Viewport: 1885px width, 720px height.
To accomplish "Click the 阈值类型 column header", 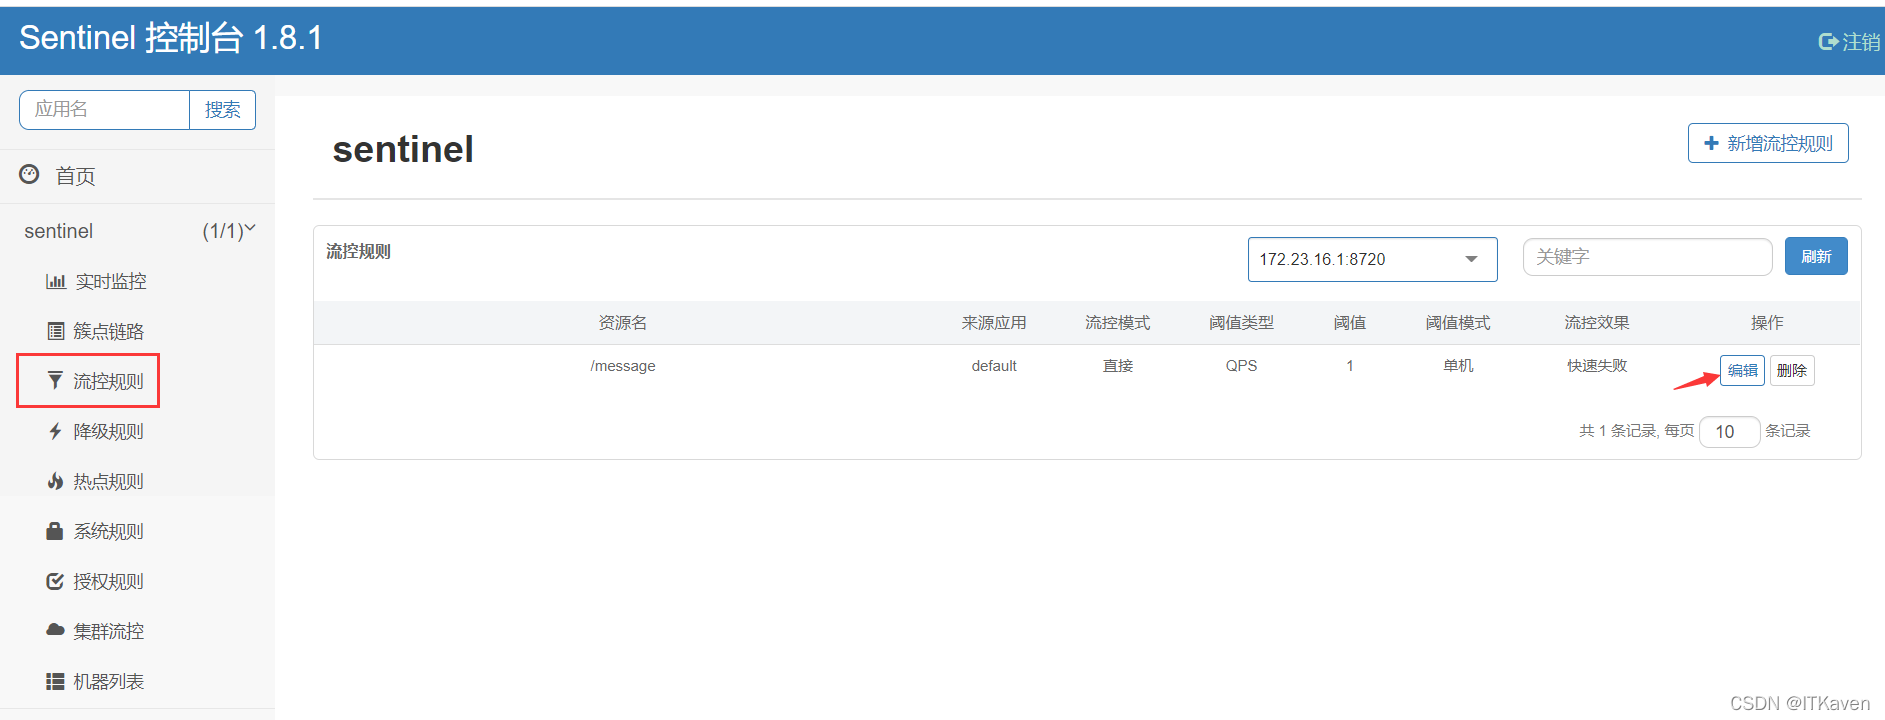I will click(1241, 323).
